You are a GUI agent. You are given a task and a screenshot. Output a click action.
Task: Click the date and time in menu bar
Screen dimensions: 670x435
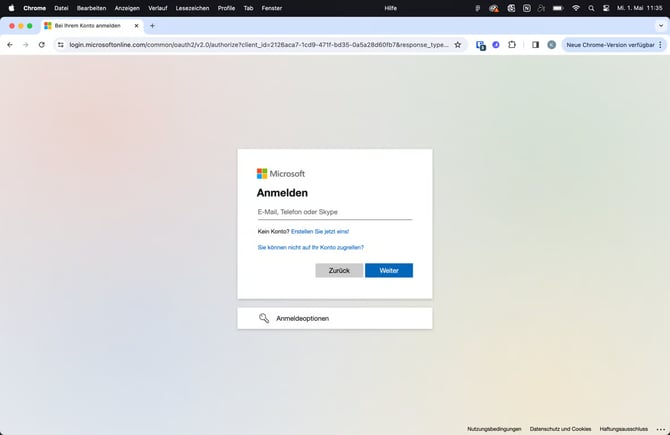coord(639,8)
